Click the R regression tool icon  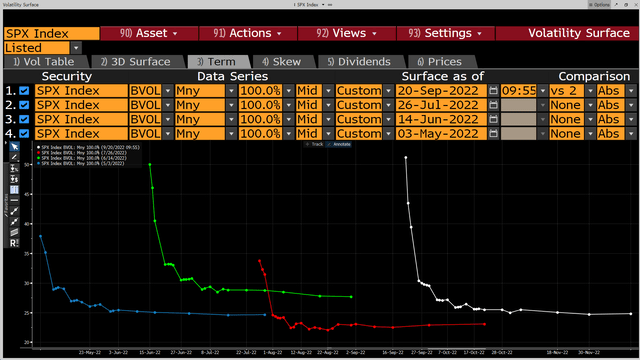(14, 243)
